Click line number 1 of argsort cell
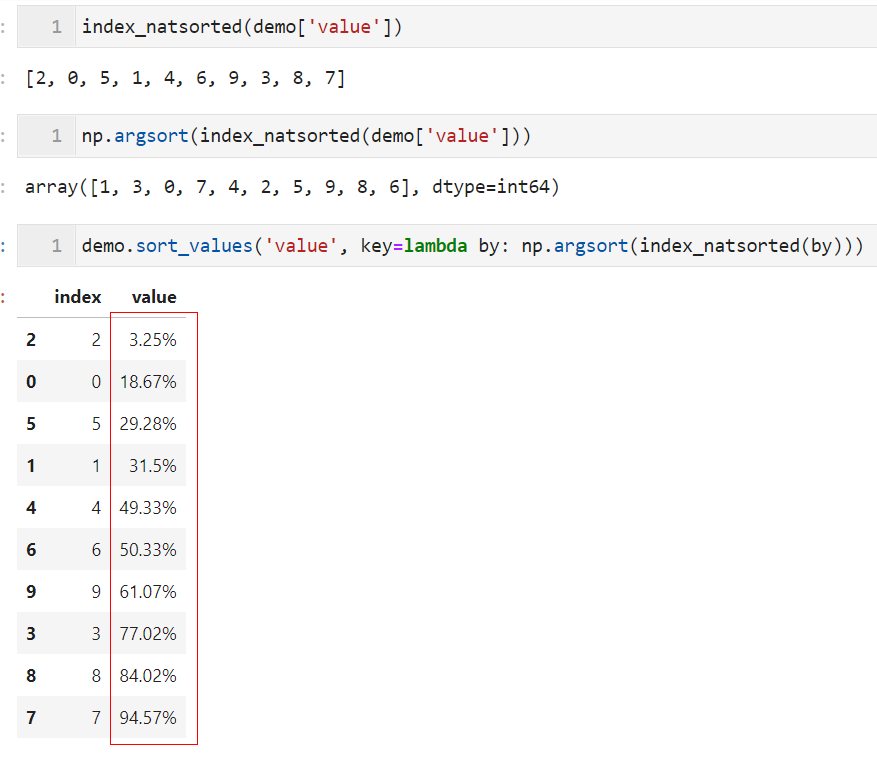Image resolution: width=877 pixels, height=762 pixels. pyautogui.click(x=56, y=136)
